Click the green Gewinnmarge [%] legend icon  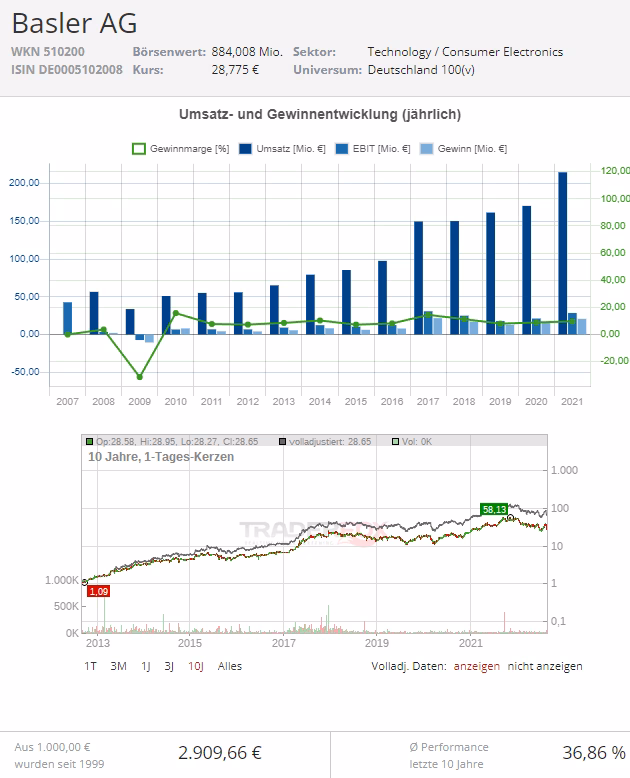pos(140,149)
